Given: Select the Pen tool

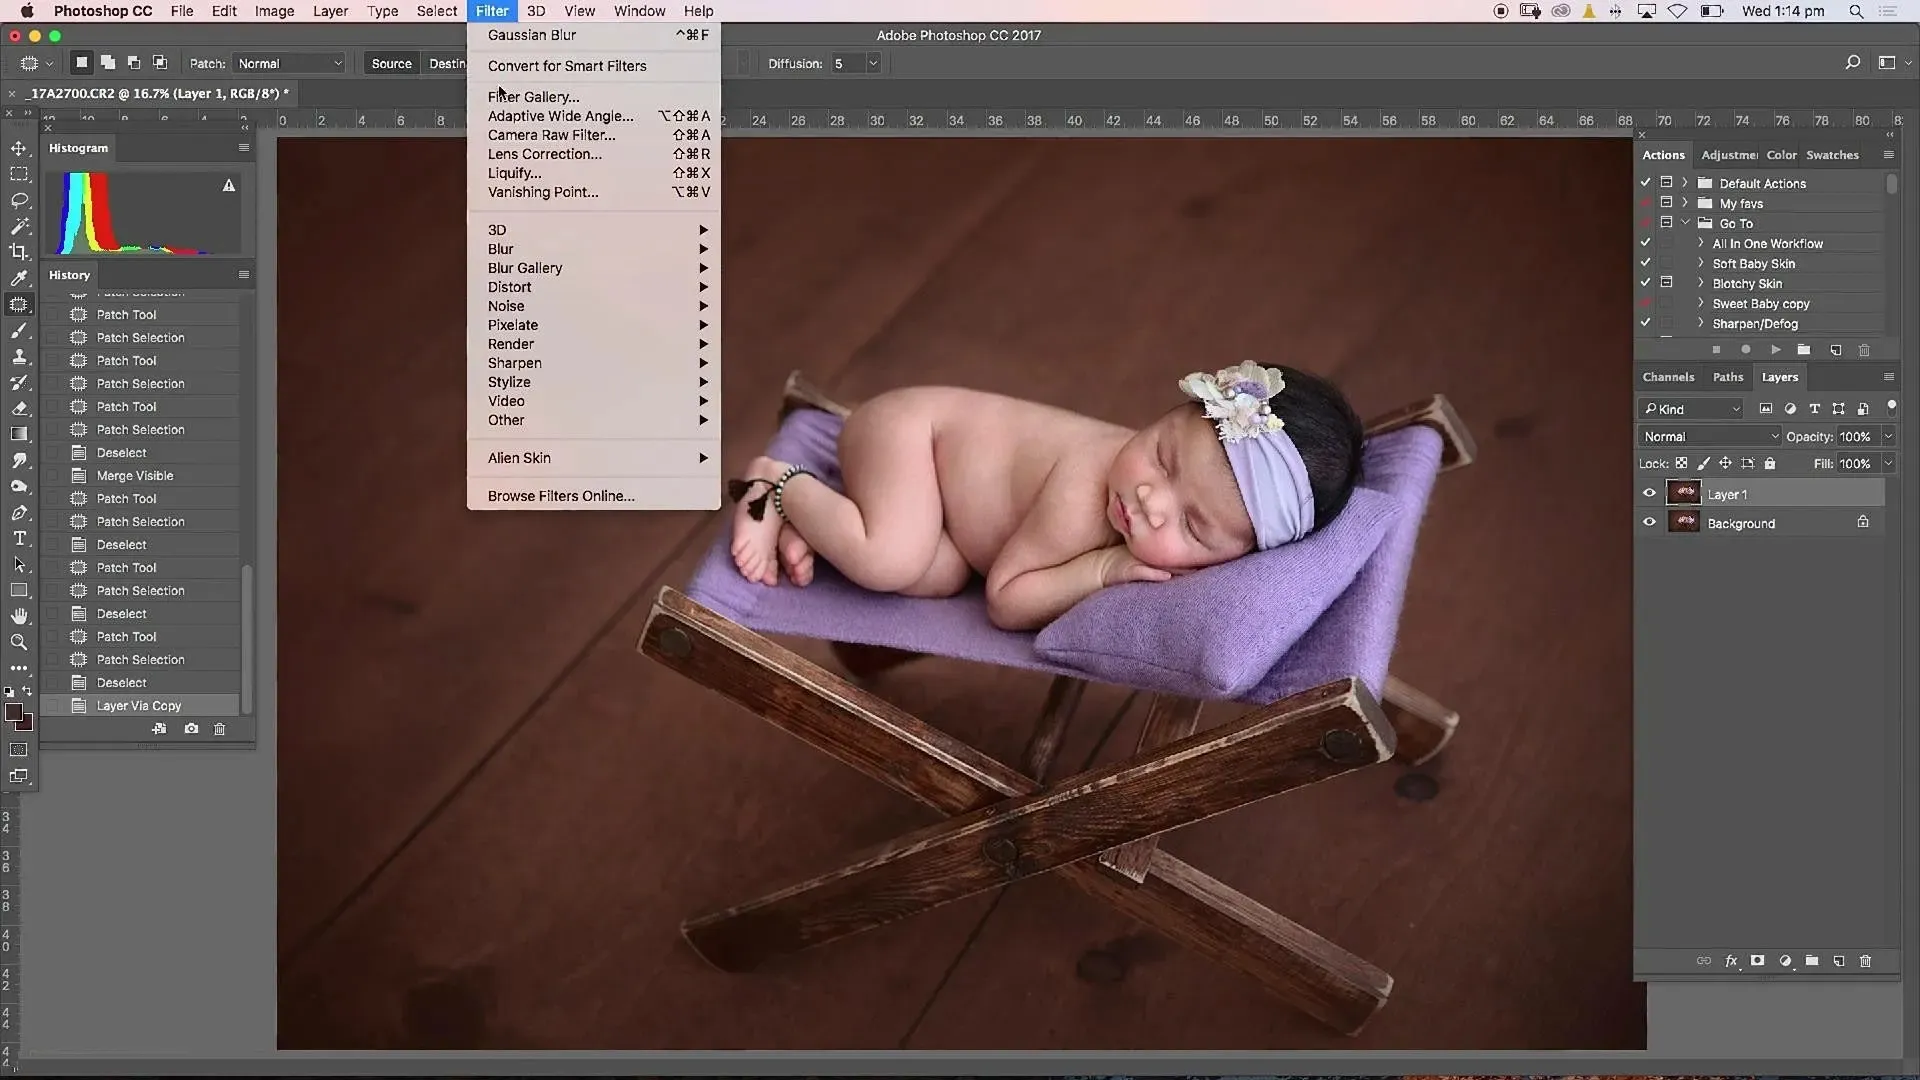Looking at the screenshot, I should (x=19, y=512).
